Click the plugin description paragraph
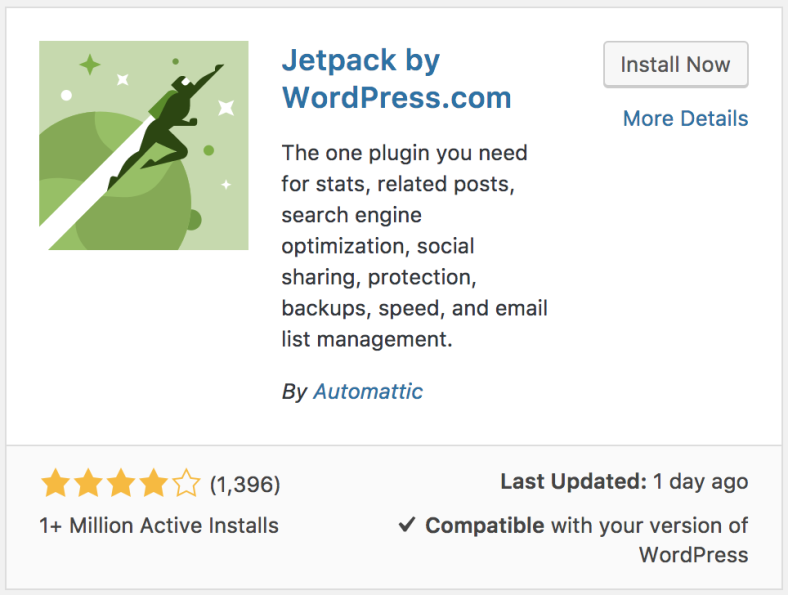 pos(414,246)
